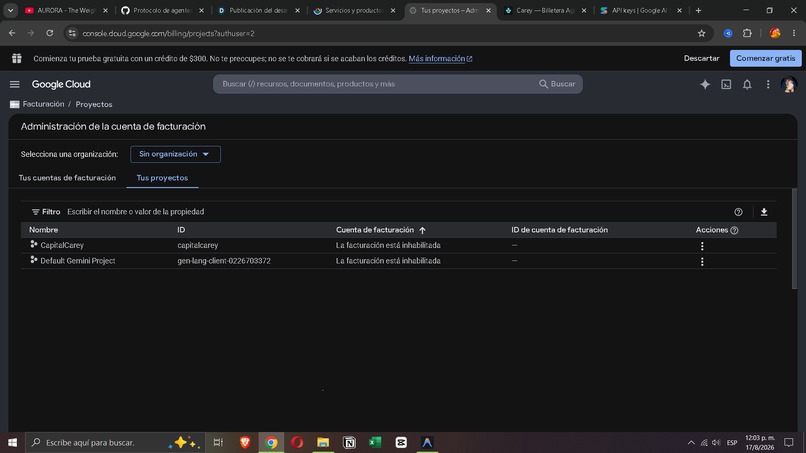Click the Buscar search button
This screenshot has height=453, width=806.
557,84
